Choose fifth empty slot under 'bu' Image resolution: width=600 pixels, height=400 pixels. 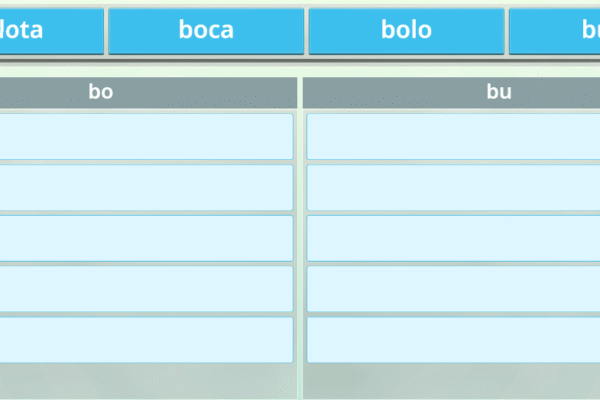453,340
